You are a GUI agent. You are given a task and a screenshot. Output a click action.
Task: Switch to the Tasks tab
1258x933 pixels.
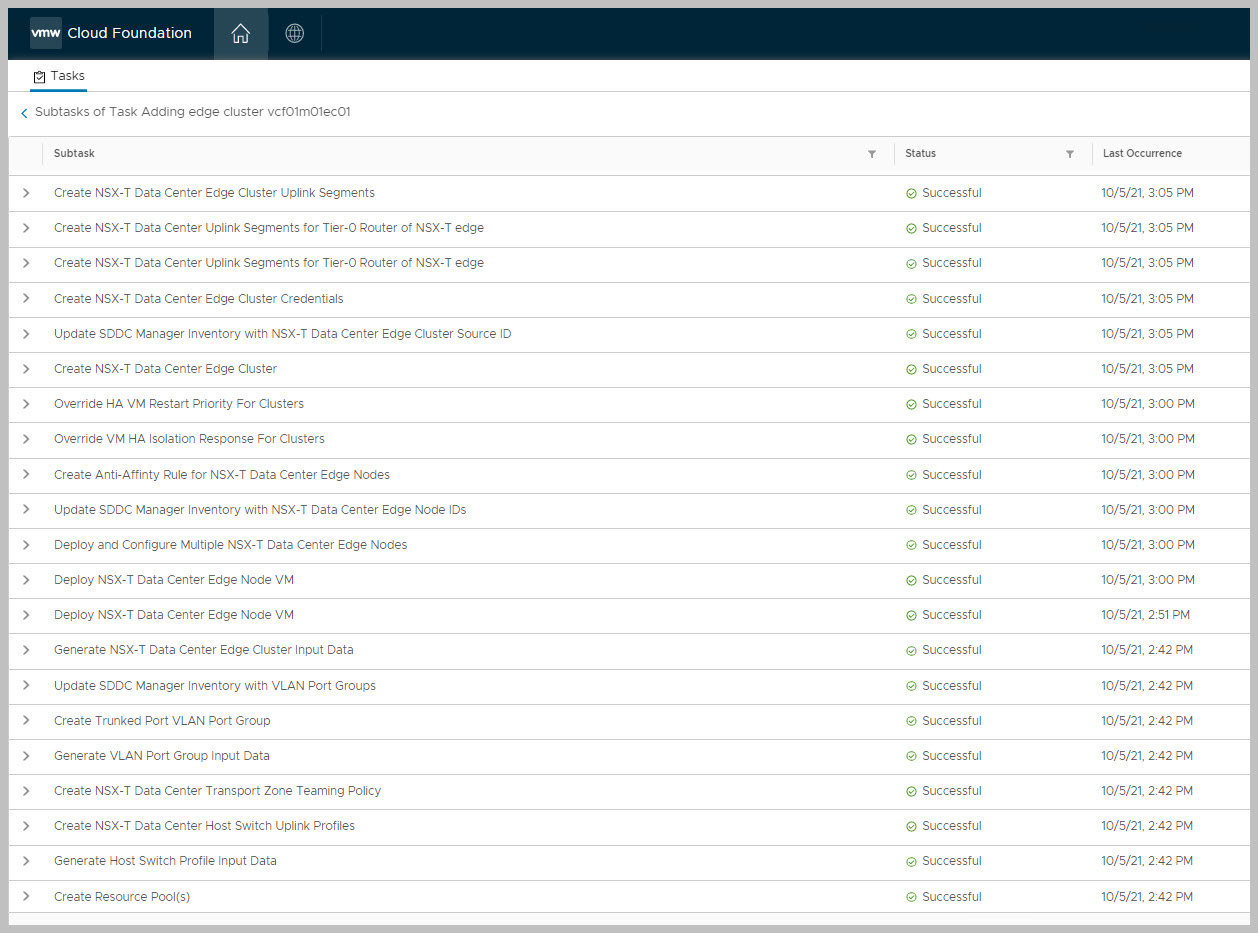pos(59,76)
